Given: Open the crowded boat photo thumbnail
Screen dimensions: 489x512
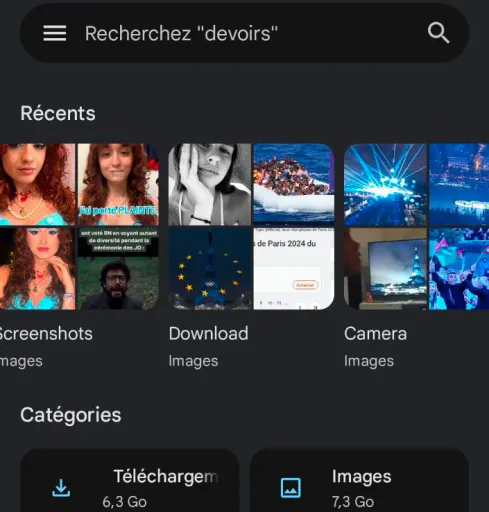Looking at the screenshot, I should point(294,185).
